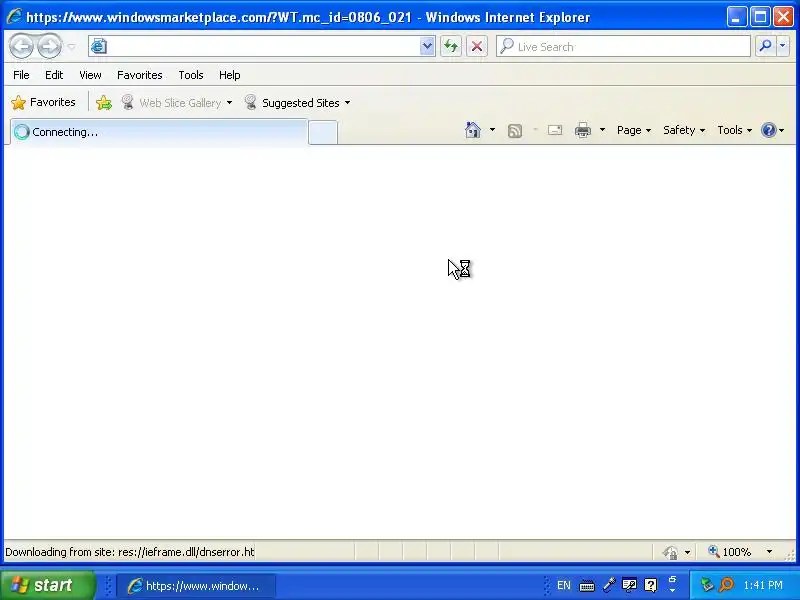Open the Safety command menu
This screenshot has height=600, width=800.
click(684, 130)
